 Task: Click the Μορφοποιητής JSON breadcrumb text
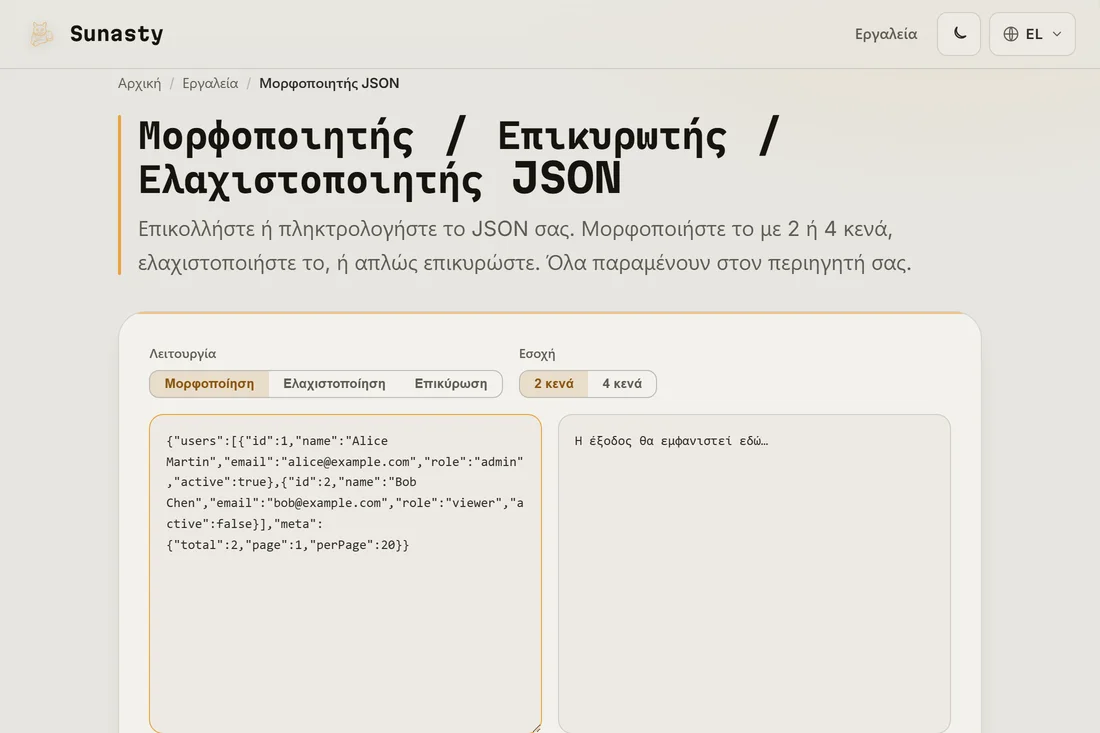[x=329, y=83]
